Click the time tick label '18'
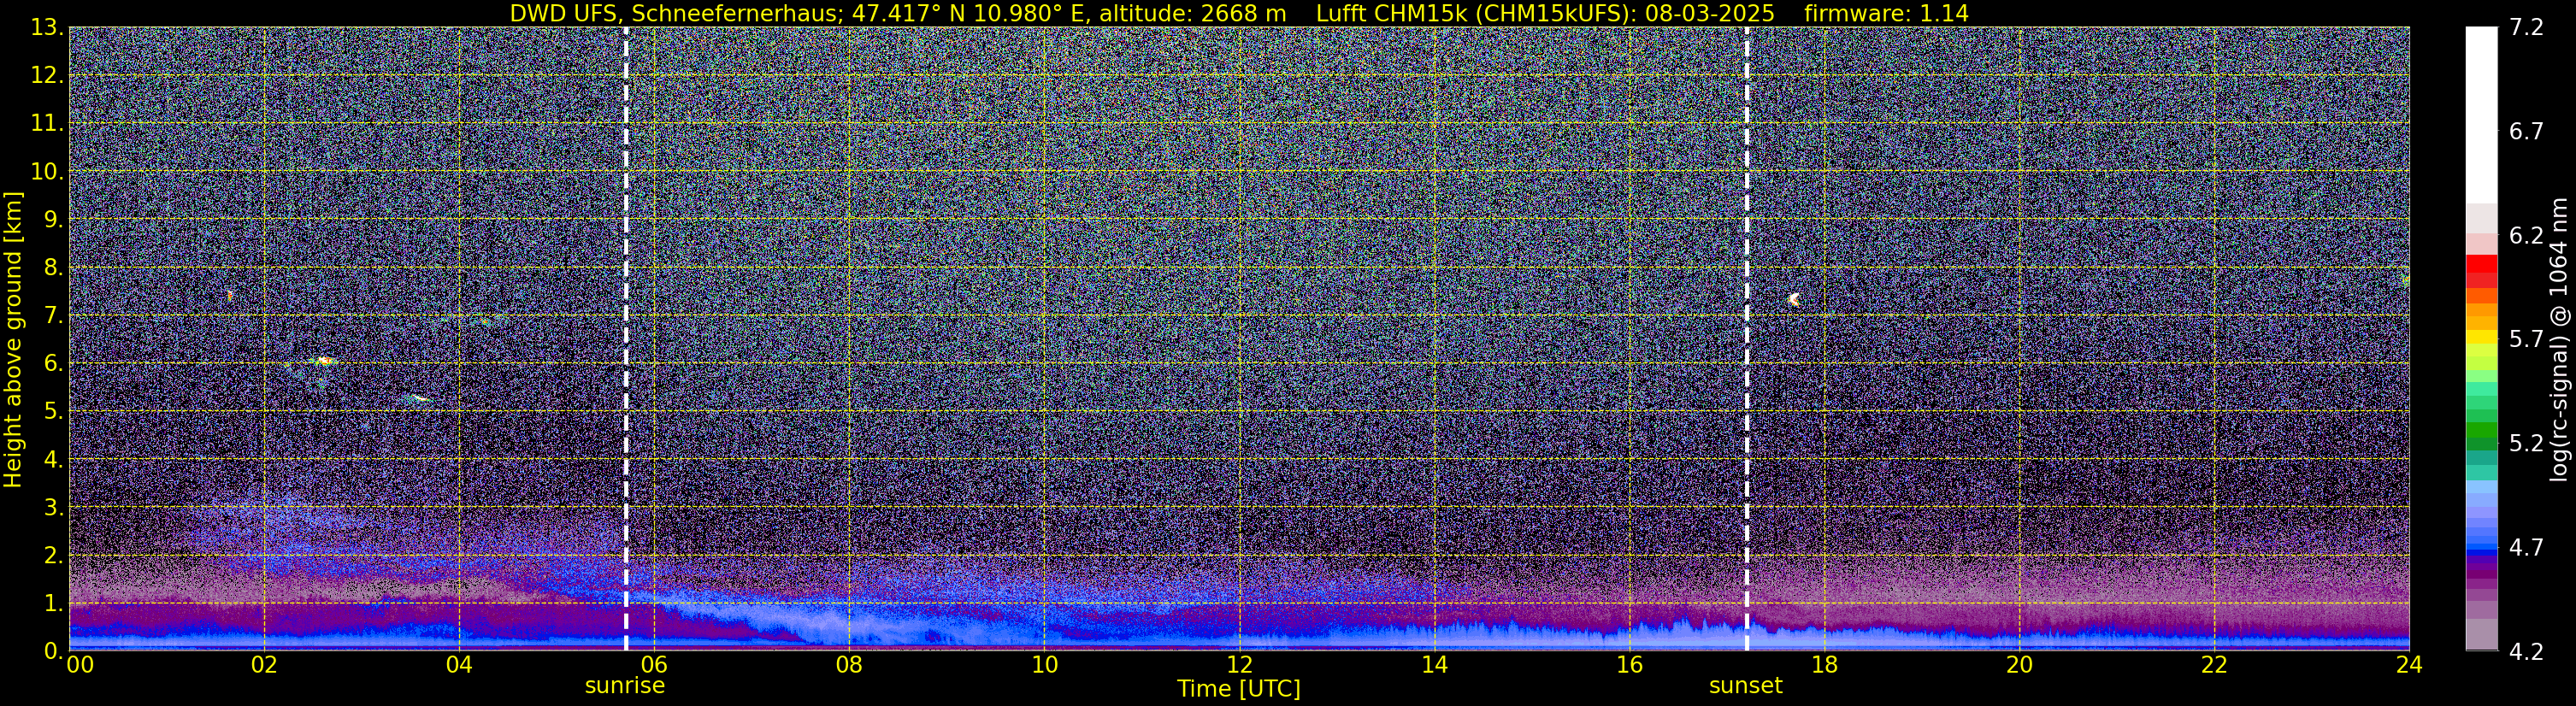The image size is (2576, 706). [1824, 665]
